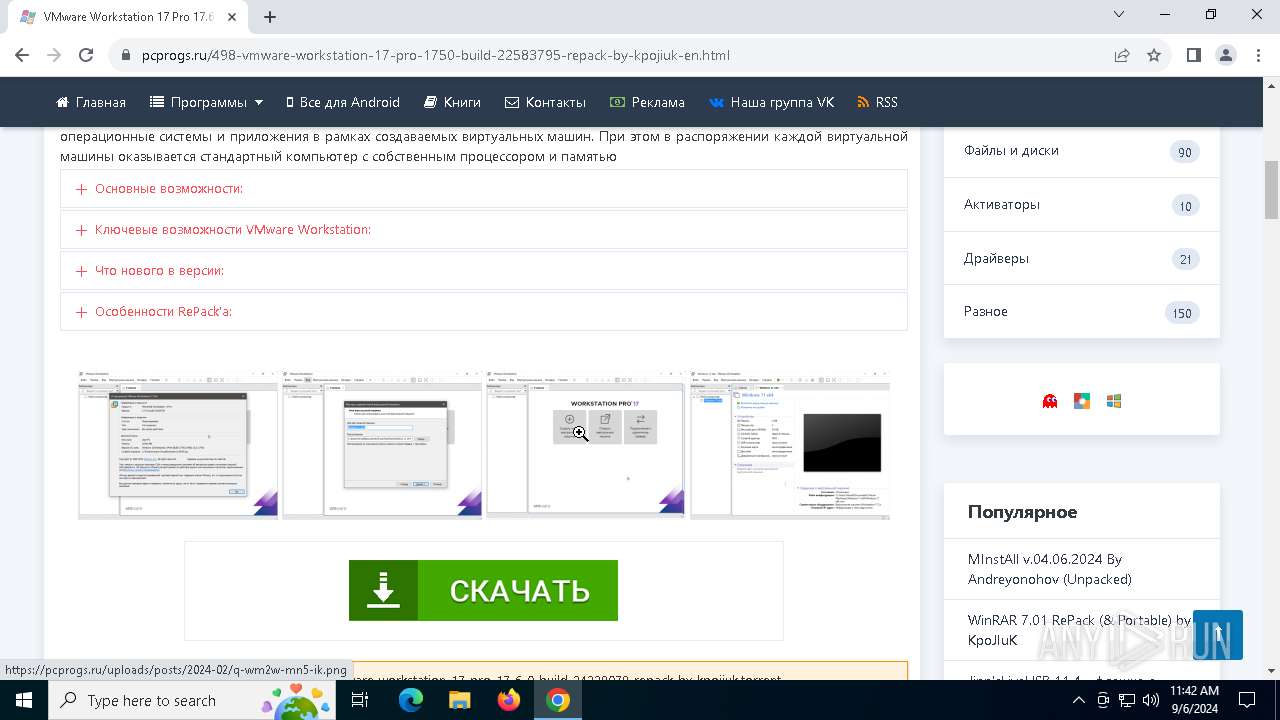Click the Windows logo icon in the sidebar widget

(x=1114, y=401)
